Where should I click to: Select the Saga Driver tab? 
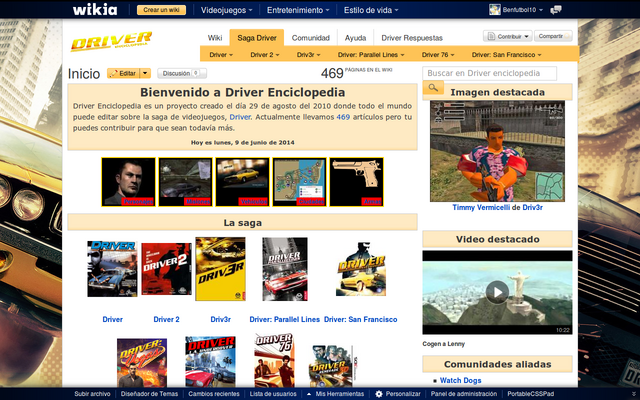257,38
